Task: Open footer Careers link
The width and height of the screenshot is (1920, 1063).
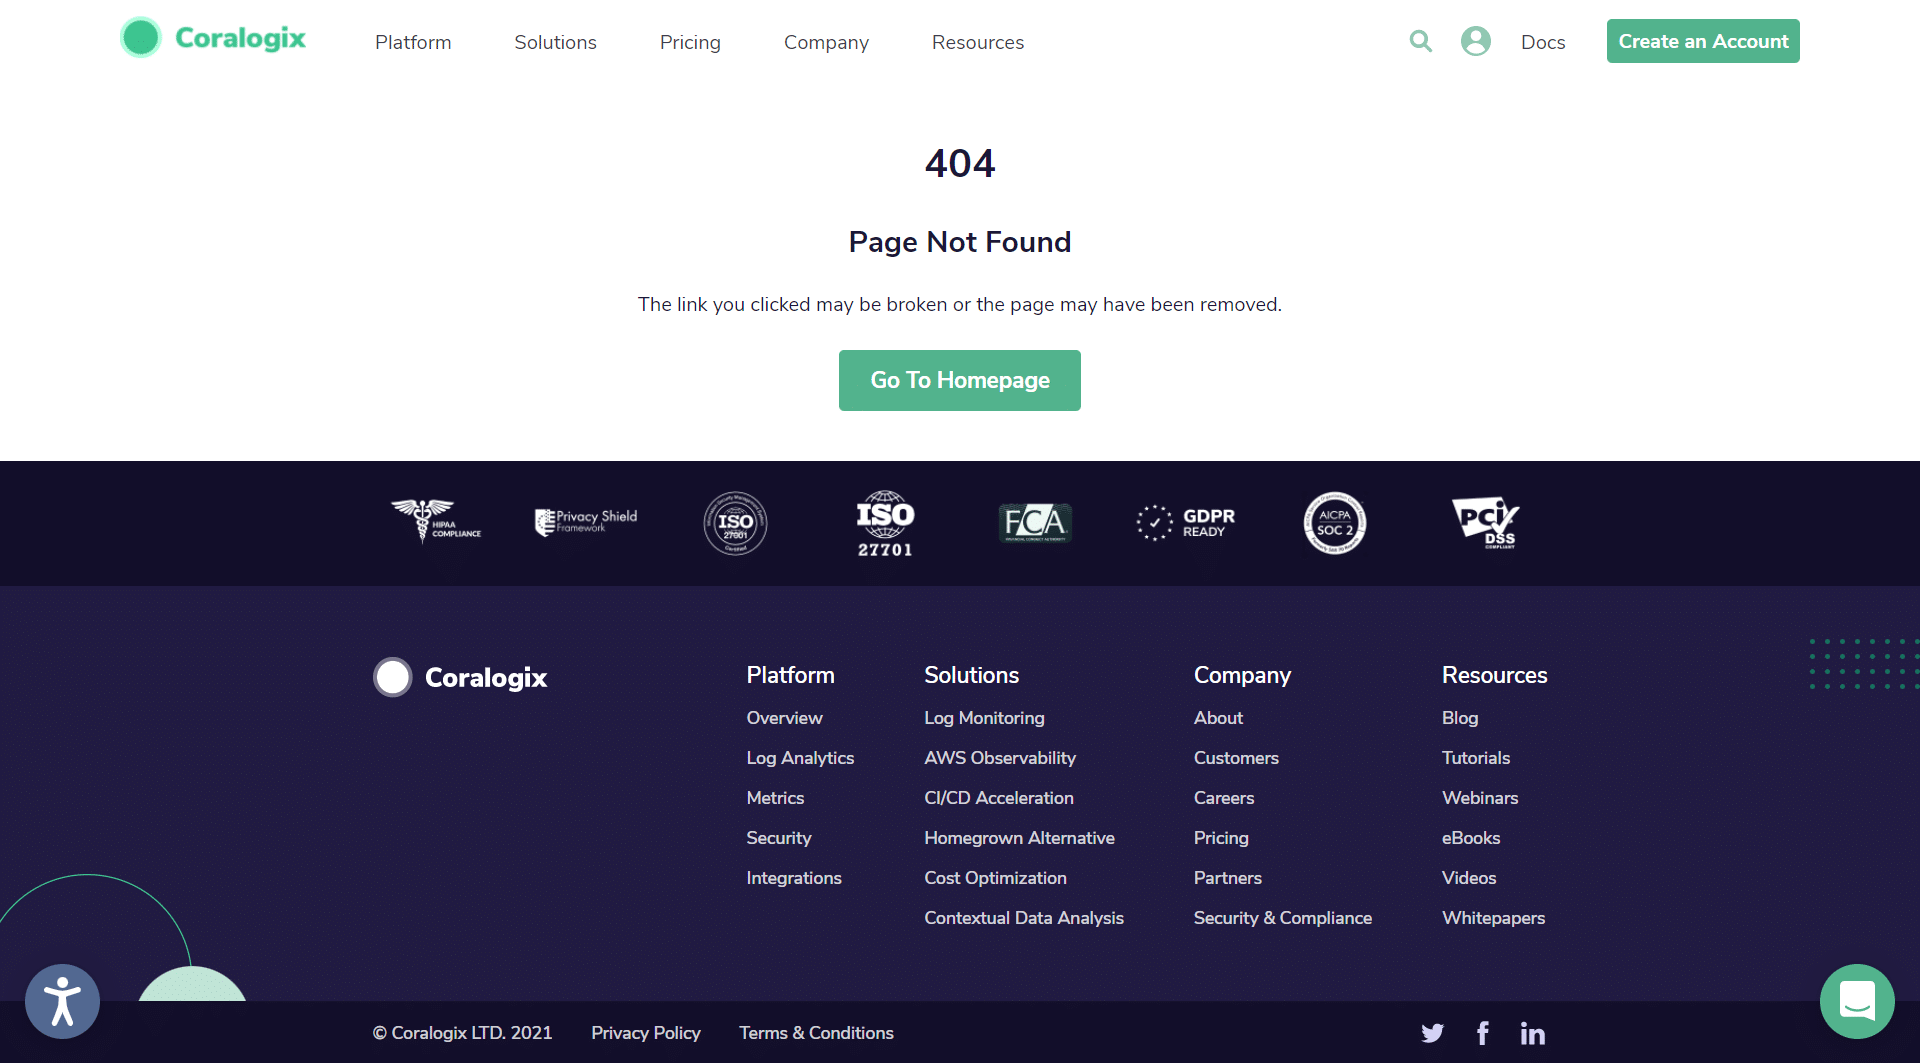Action: point(1224,798)
